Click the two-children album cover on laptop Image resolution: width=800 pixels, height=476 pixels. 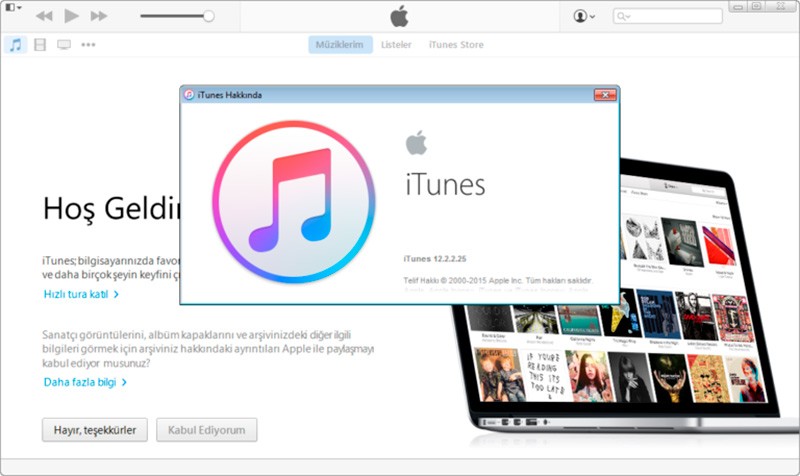[498, 375]
